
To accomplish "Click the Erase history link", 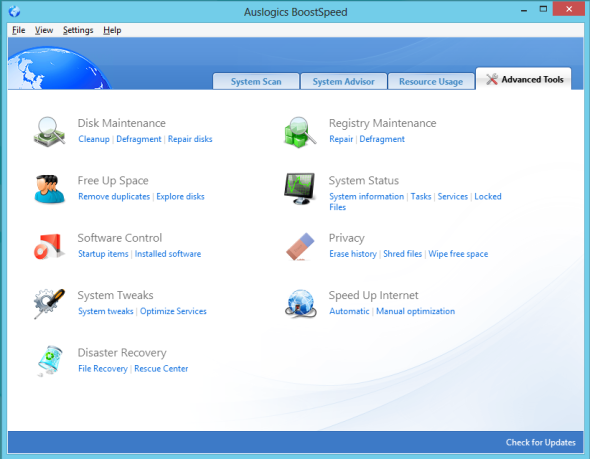I will click(x=353, y=254).
